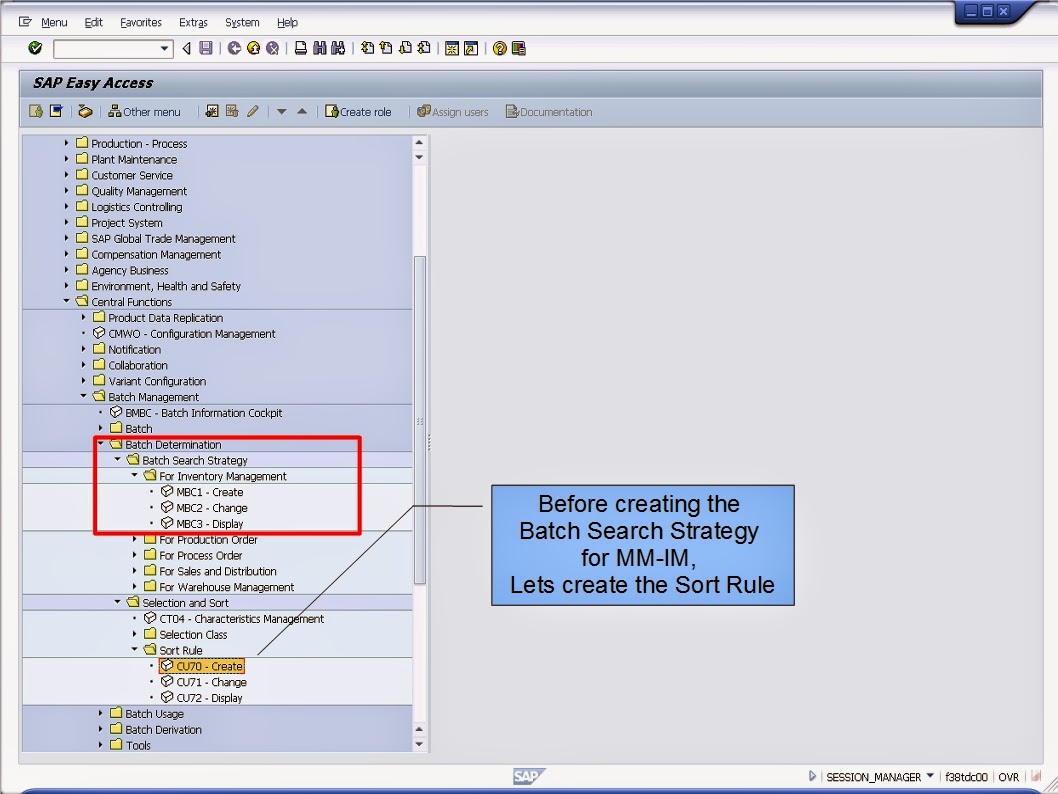Click the Customize Local Layout icon
This screenshot has width=1058, height=794.
point(518,48)
